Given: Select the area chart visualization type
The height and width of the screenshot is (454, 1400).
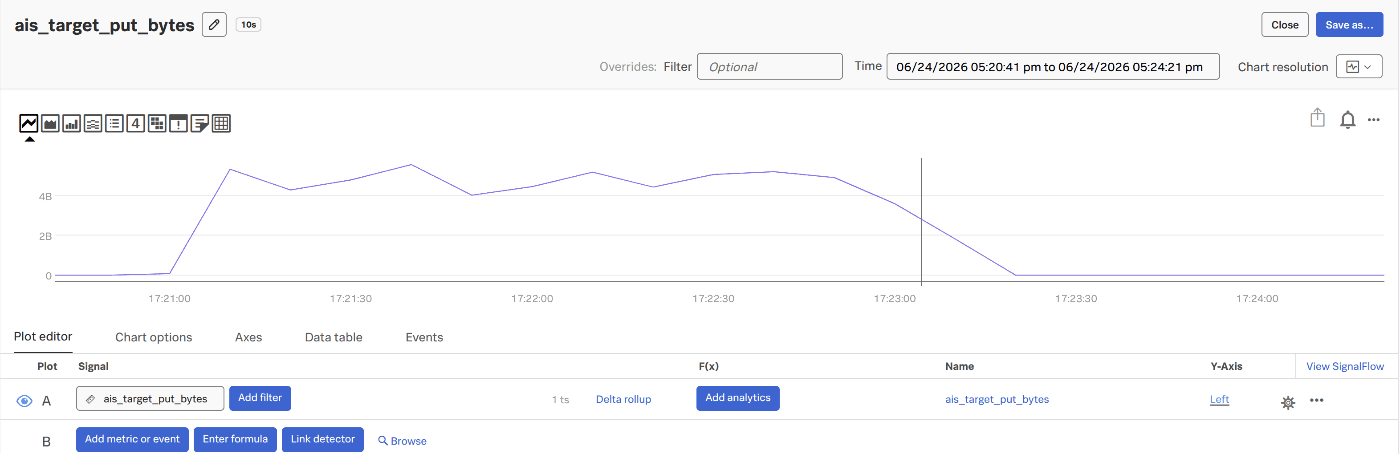Looking at the screenshot, I should pos(50,123).
